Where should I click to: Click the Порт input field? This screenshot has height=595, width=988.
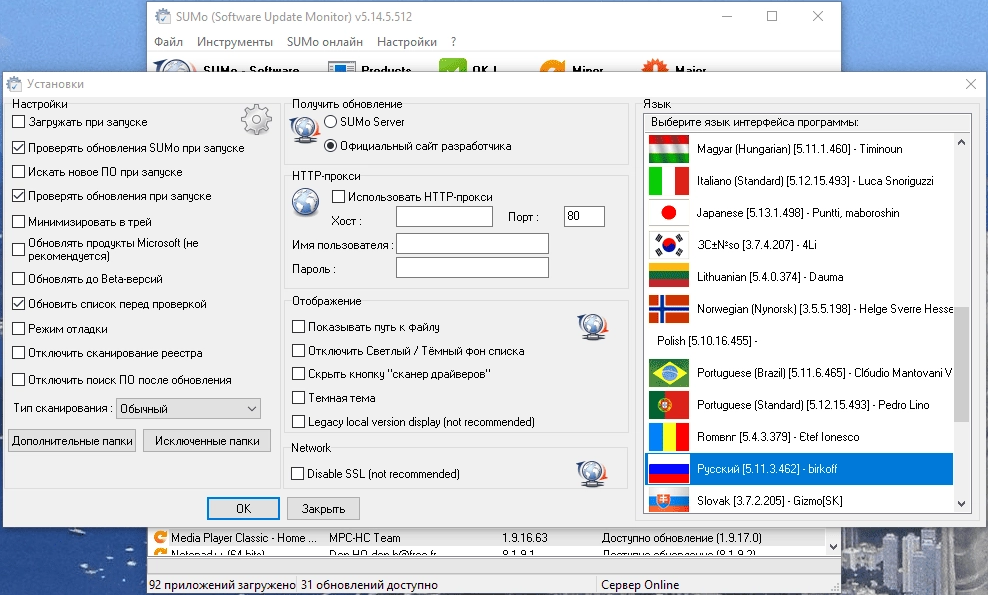[584, 216]
